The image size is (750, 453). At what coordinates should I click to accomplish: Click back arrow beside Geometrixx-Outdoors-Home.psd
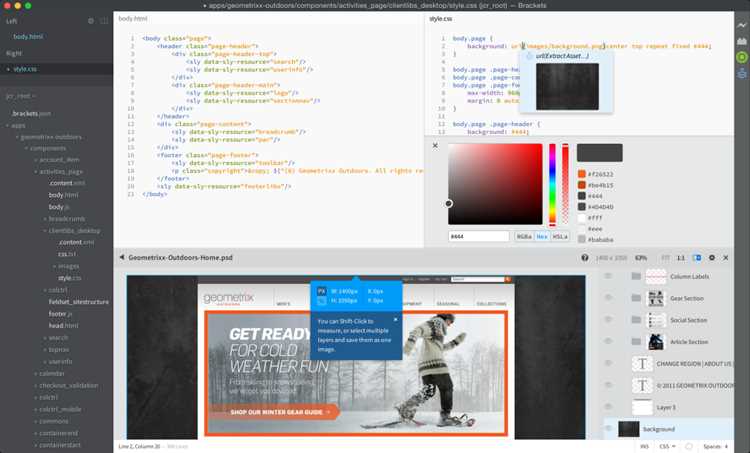(122, 257)
